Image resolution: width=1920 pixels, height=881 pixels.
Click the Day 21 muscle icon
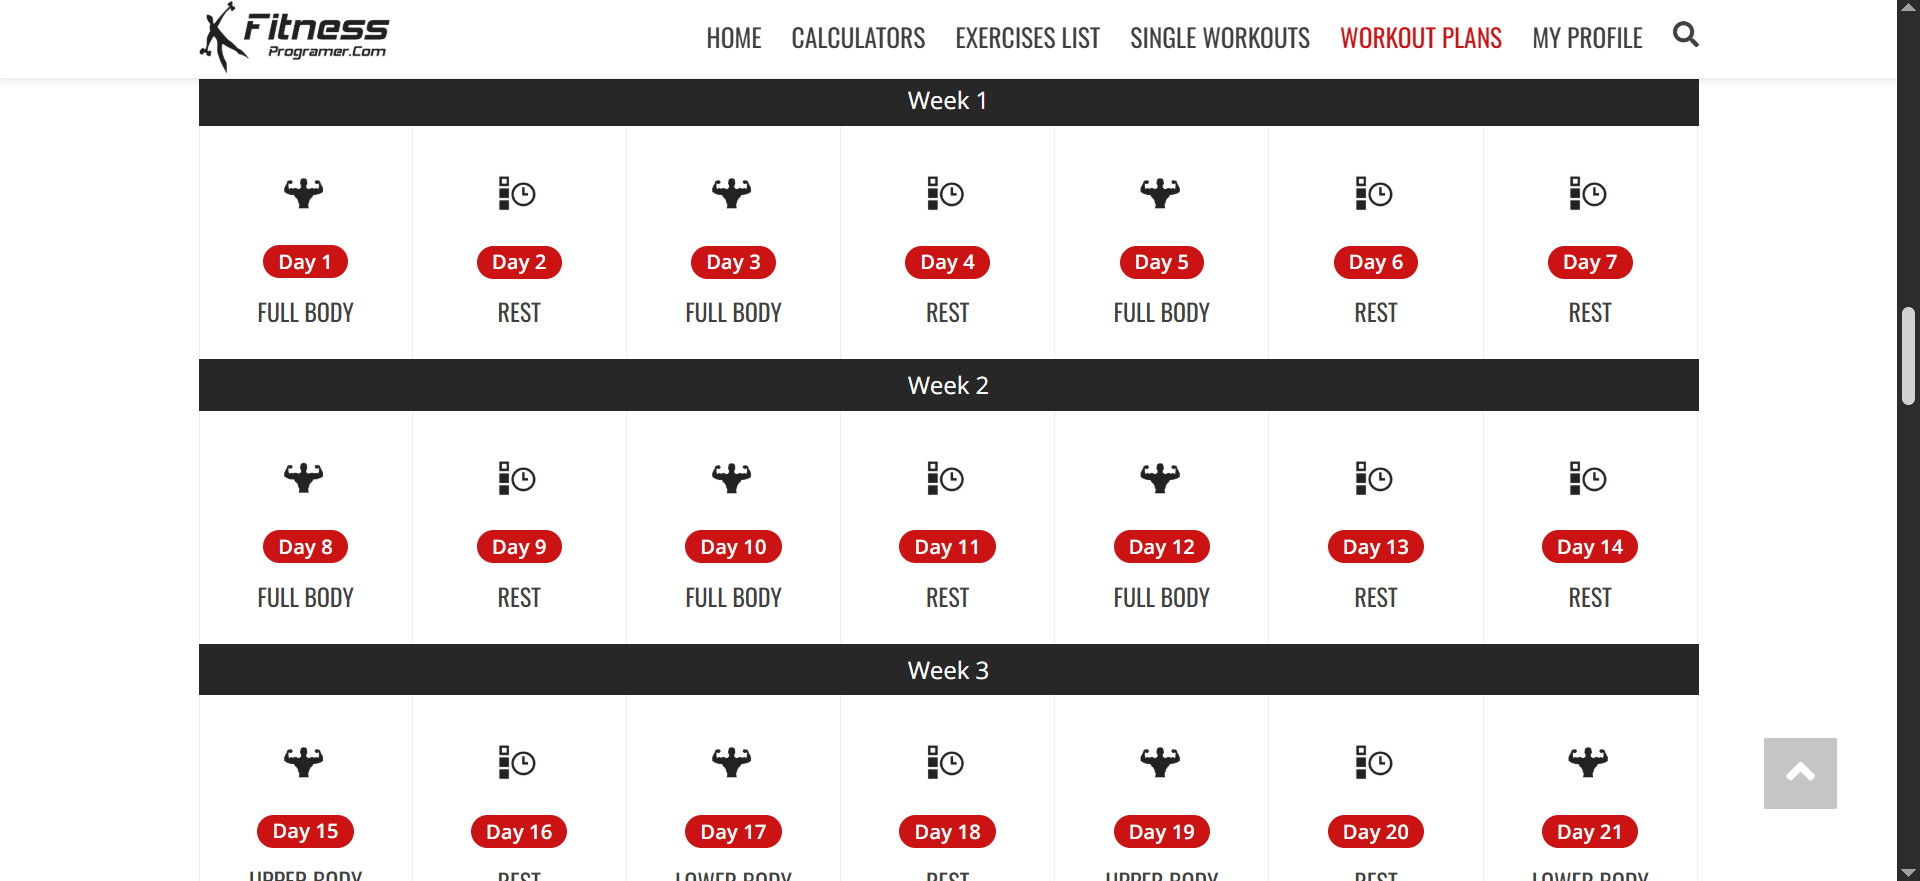coord(1588,762)
